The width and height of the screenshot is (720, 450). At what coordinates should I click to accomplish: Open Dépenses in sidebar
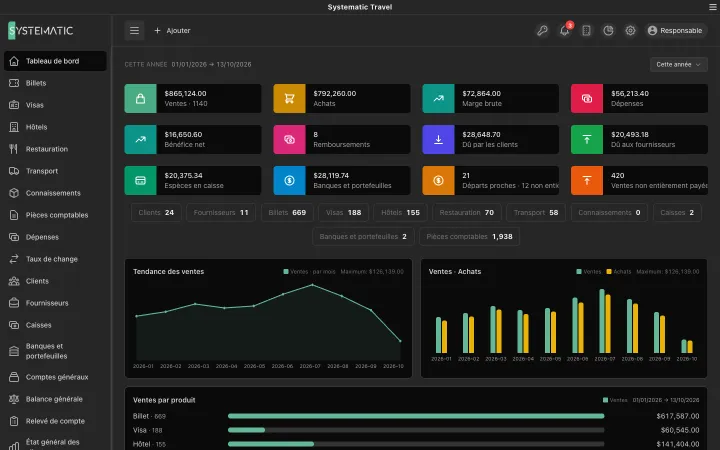click(x=55, y=237)
